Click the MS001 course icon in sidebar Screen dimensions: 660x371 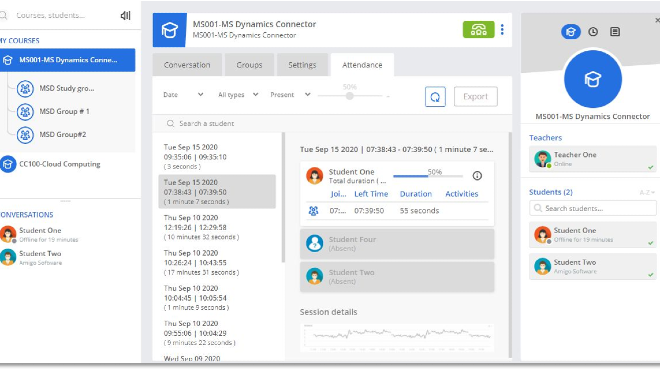(x=8, y=60)
